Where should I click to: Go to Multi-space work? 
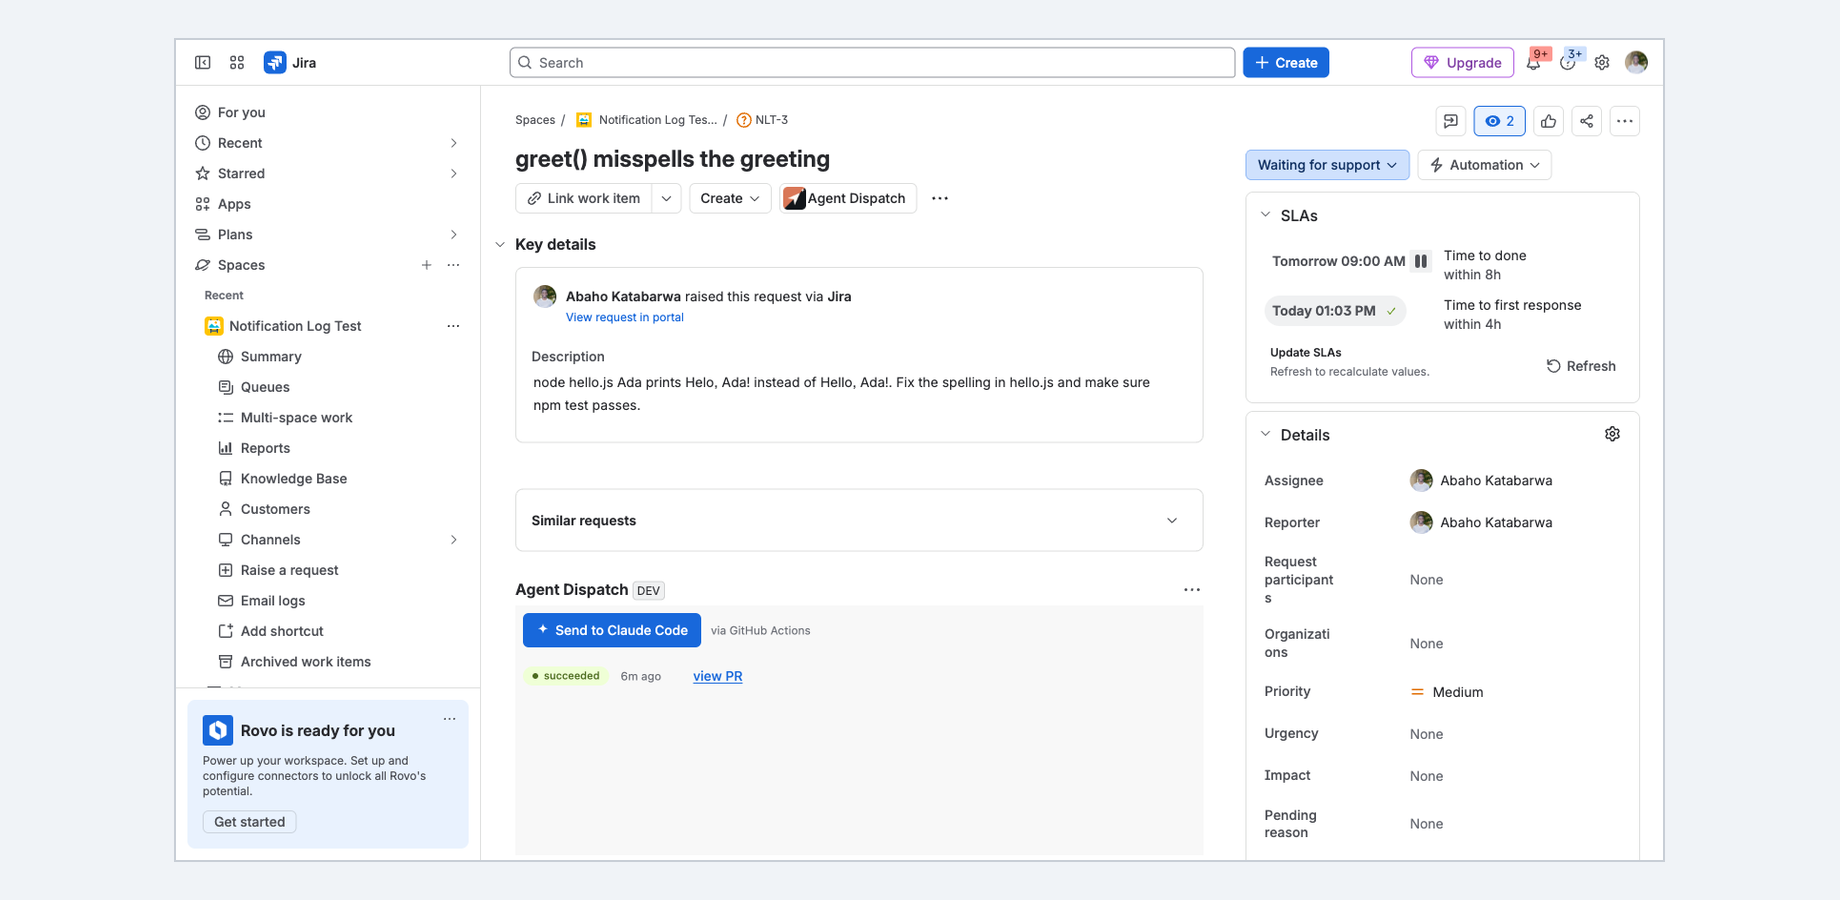[296, 418]
